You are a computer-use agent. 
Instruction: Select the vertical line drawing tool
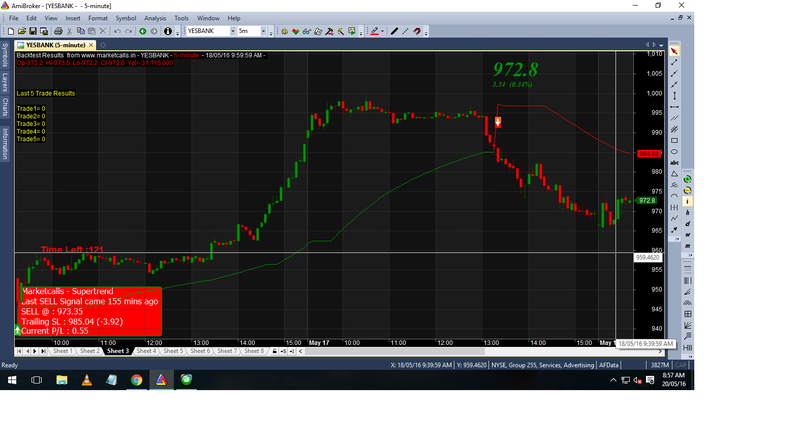(x=674, y=96)
